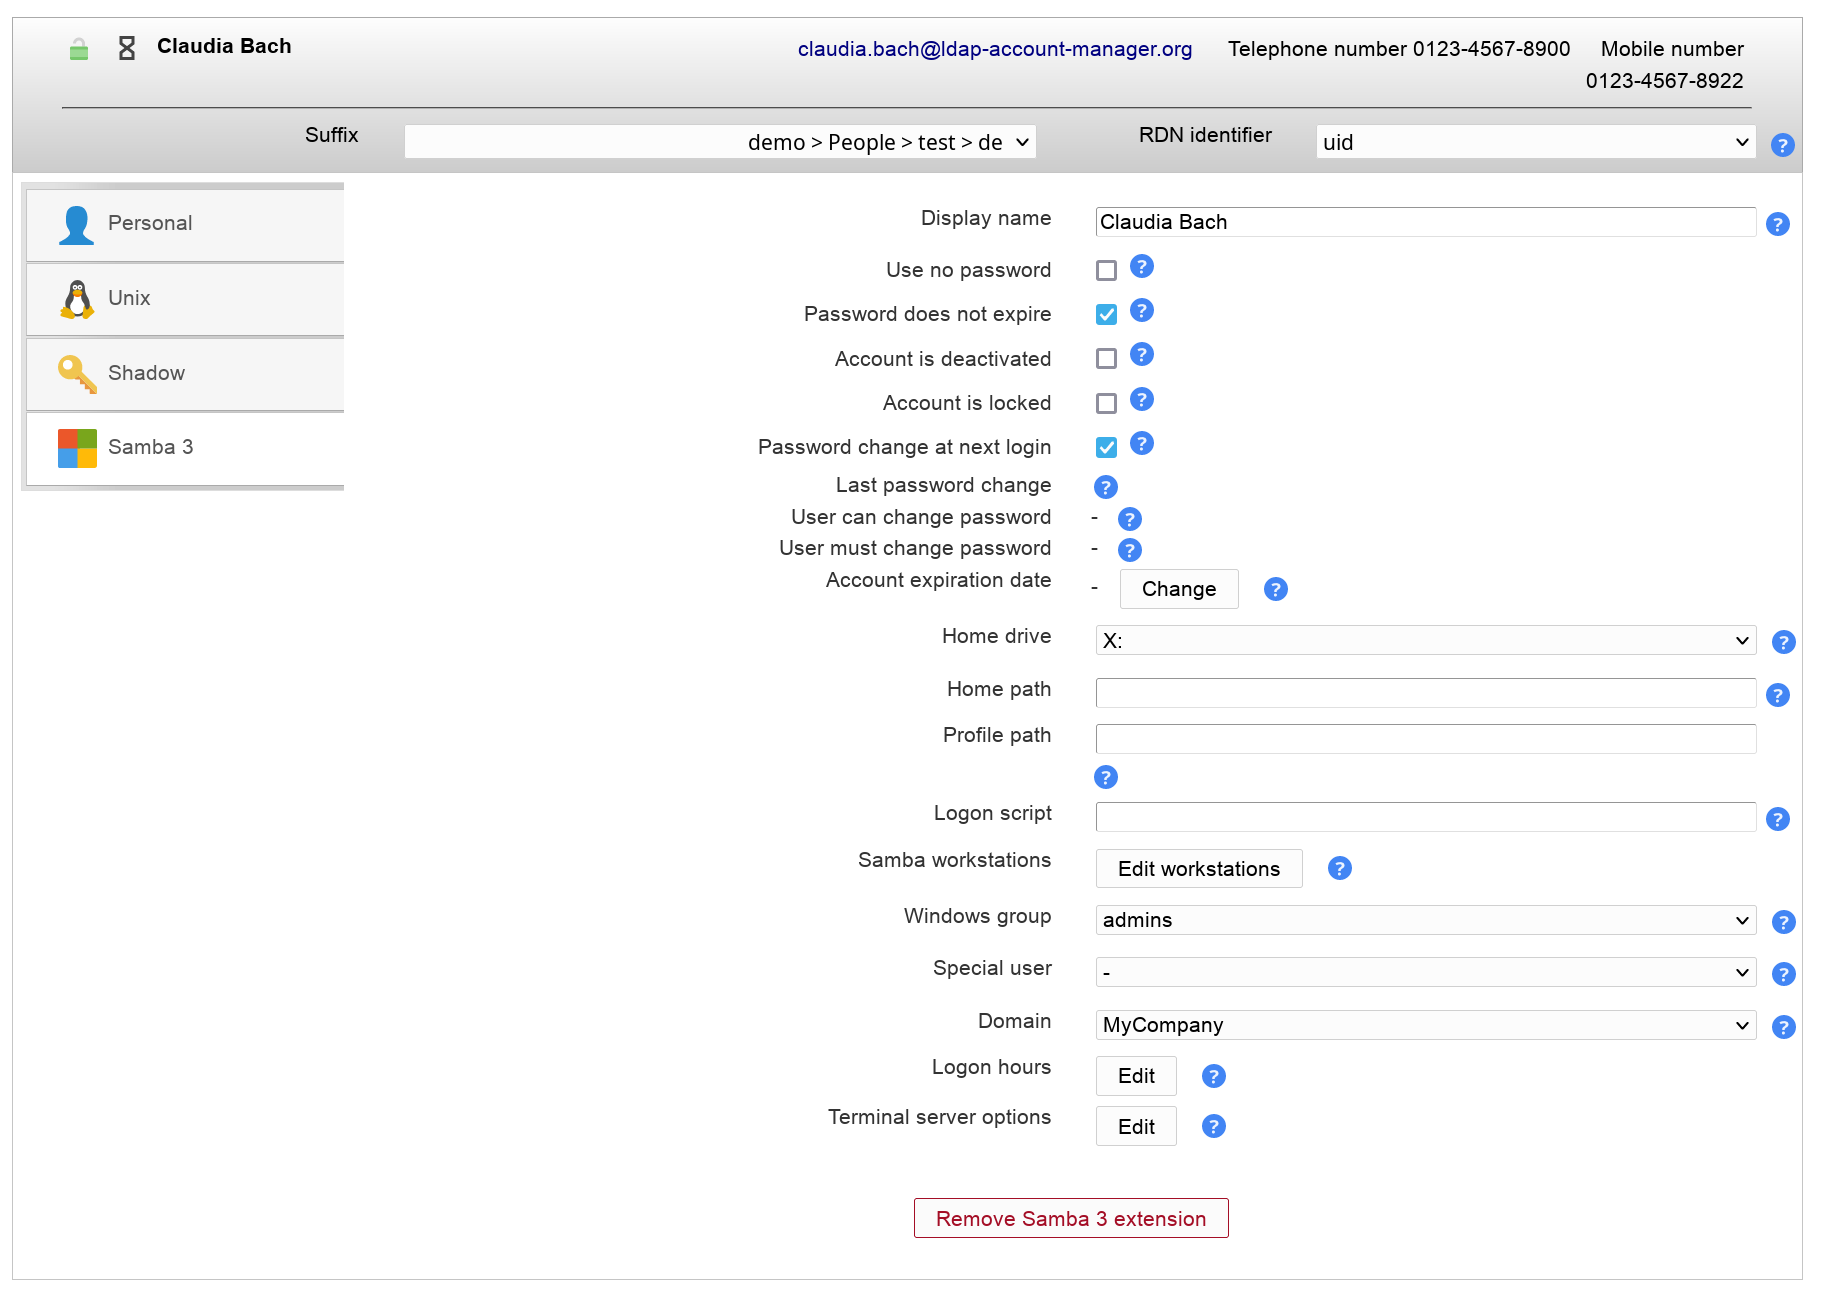Screen dimensions: 1823x1302
Task: Enable the Use no password checkbox
Action: click(x=1106, y=271)
